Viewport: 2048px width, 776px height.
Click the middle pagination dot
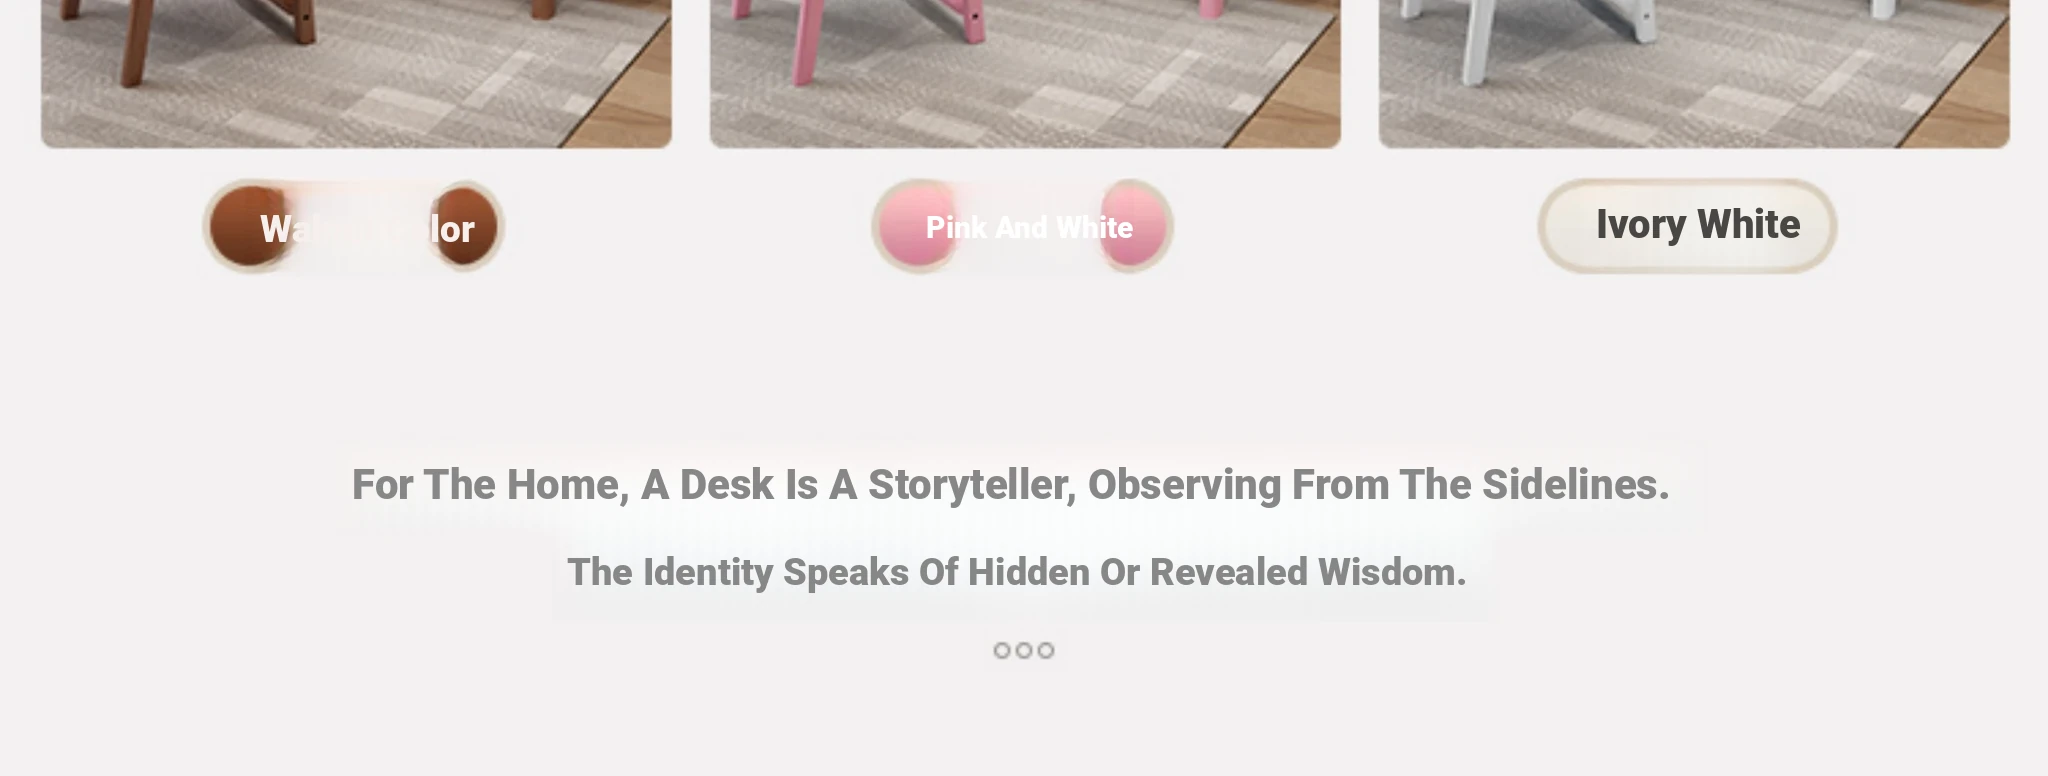1024,651
